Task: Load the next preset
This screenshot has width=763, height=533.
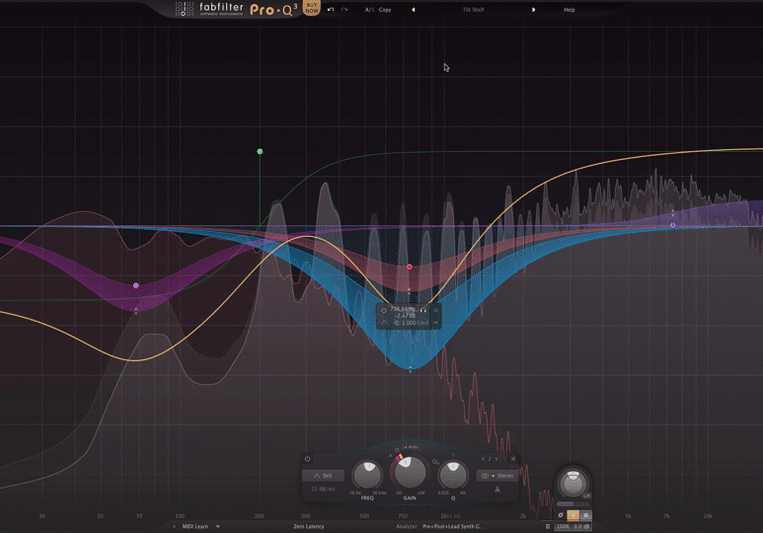Action: pos(533,10)
